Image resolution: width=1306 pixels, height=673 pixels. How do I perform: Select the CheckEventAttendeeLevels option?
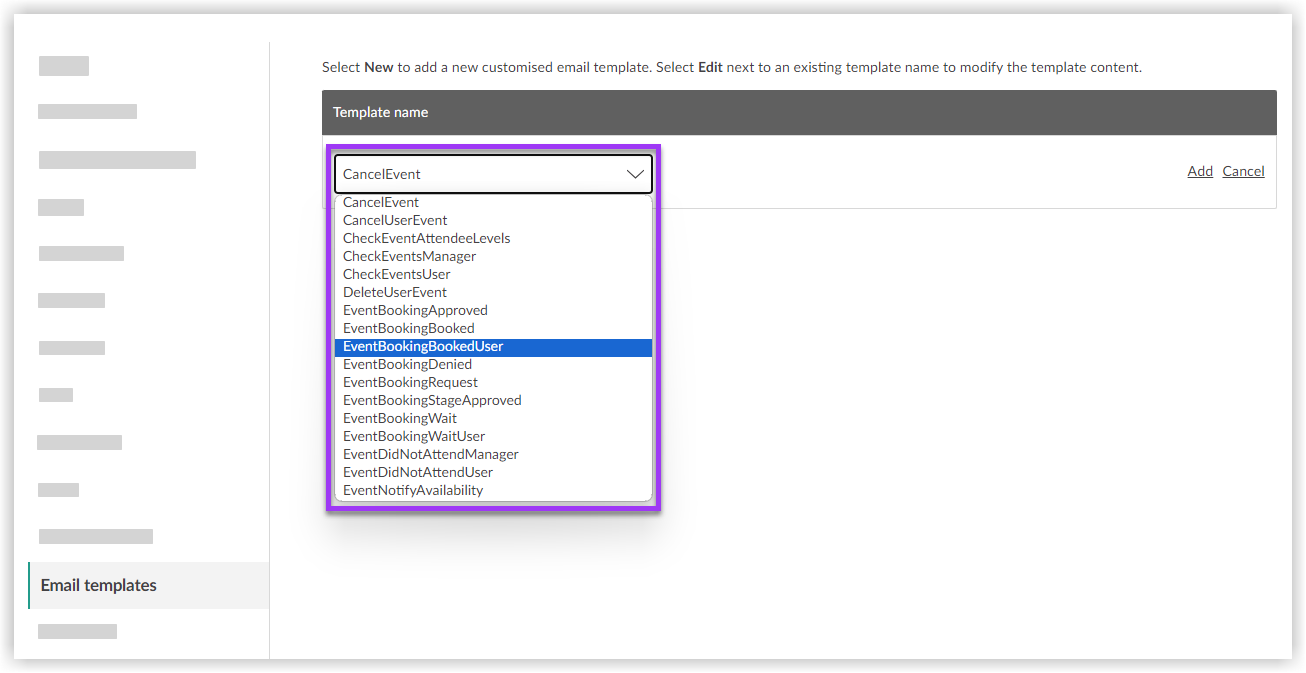pos(427,239)
